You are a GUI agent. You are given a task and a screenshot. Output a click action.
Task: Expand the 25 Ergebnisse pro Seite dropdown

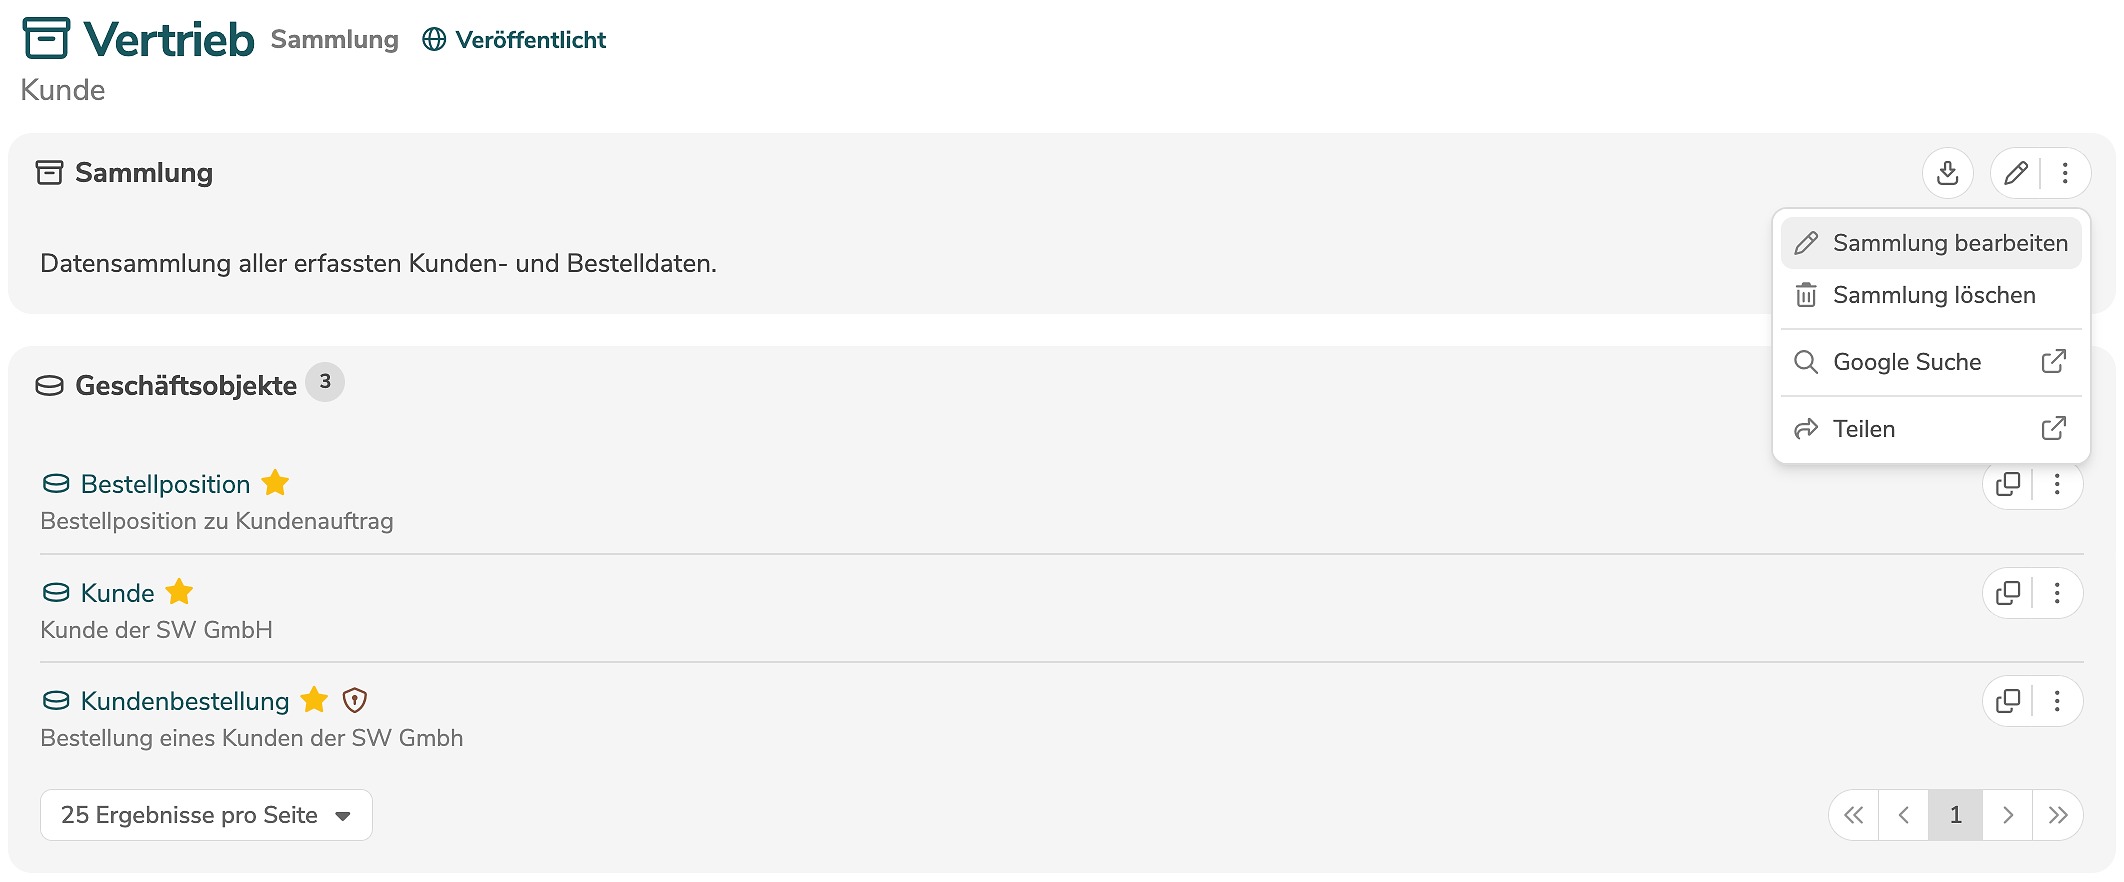click(x=206, y=815)
